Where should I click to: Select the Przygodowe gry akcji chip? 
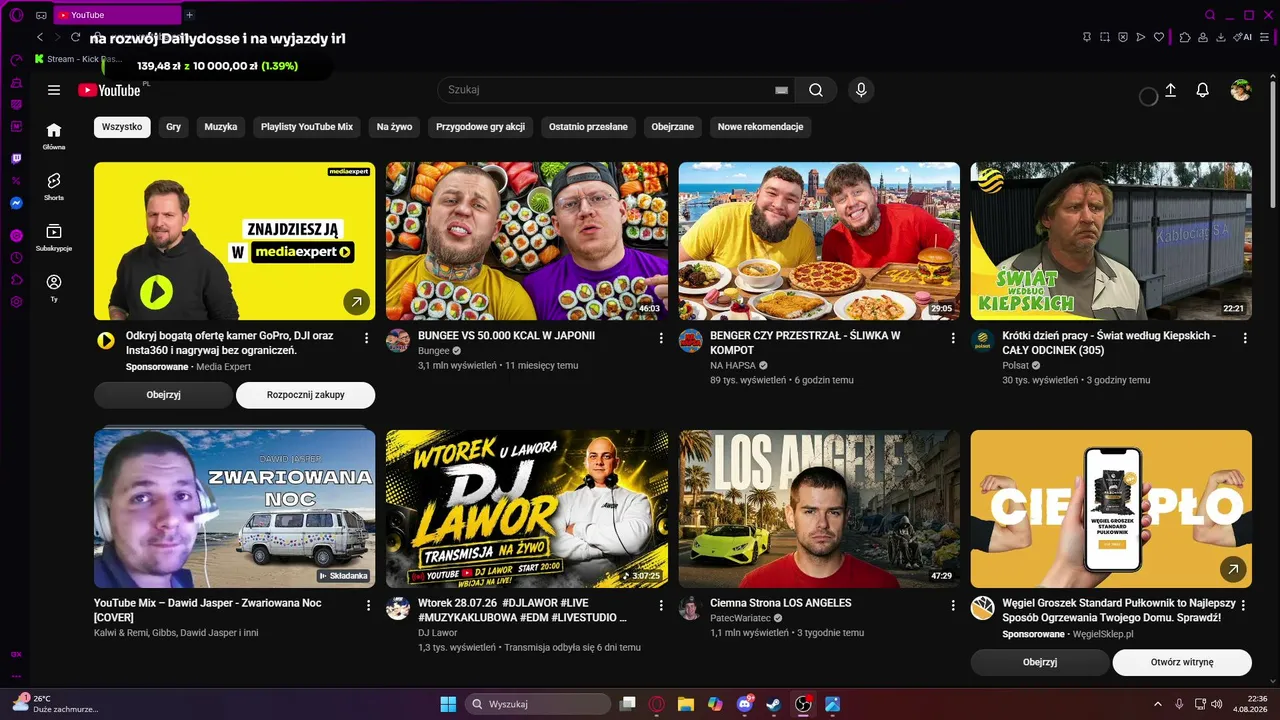pos(481,127)
